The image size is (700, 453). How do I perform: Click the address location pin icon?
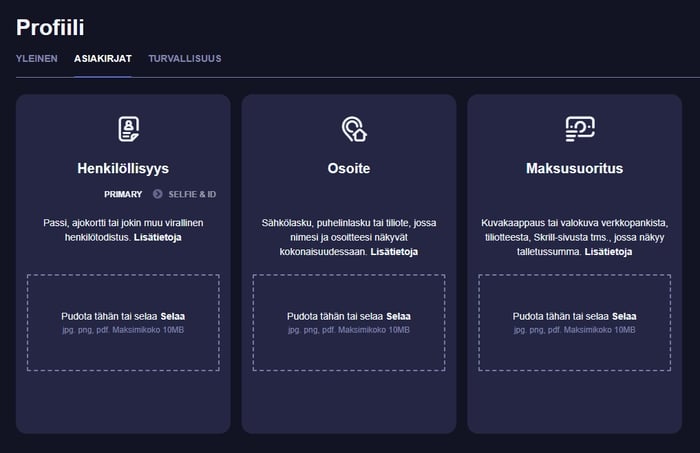[x=354, y=129]
